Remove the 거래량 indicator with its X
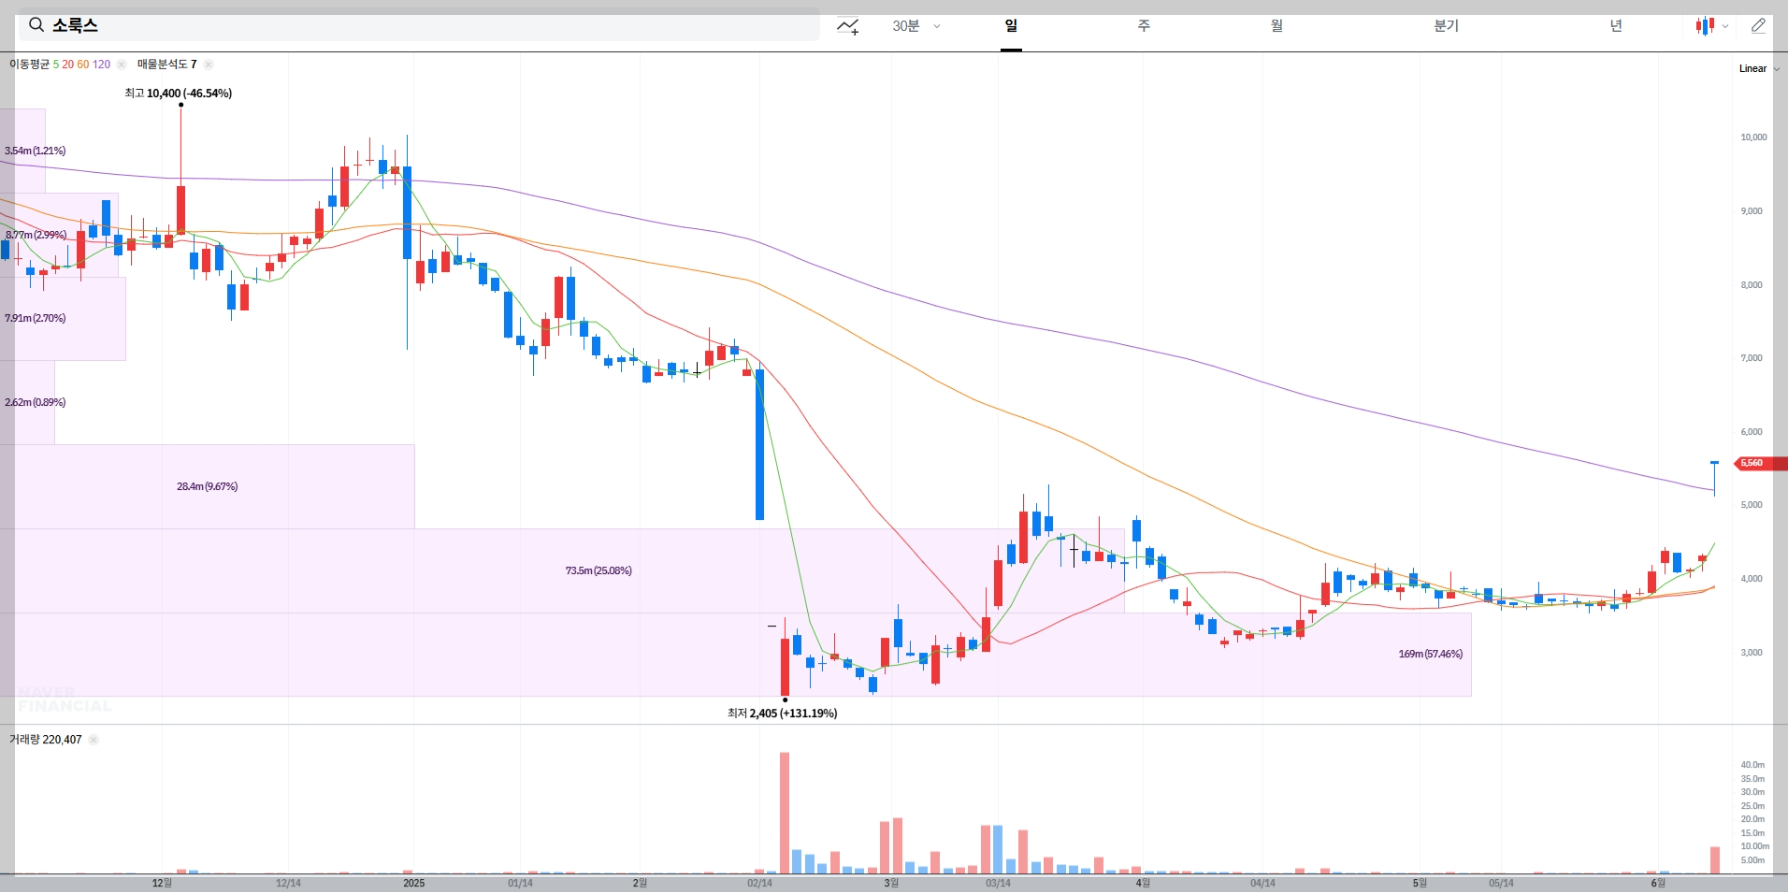Screen dimensions: 1788x892 point(93,740)
